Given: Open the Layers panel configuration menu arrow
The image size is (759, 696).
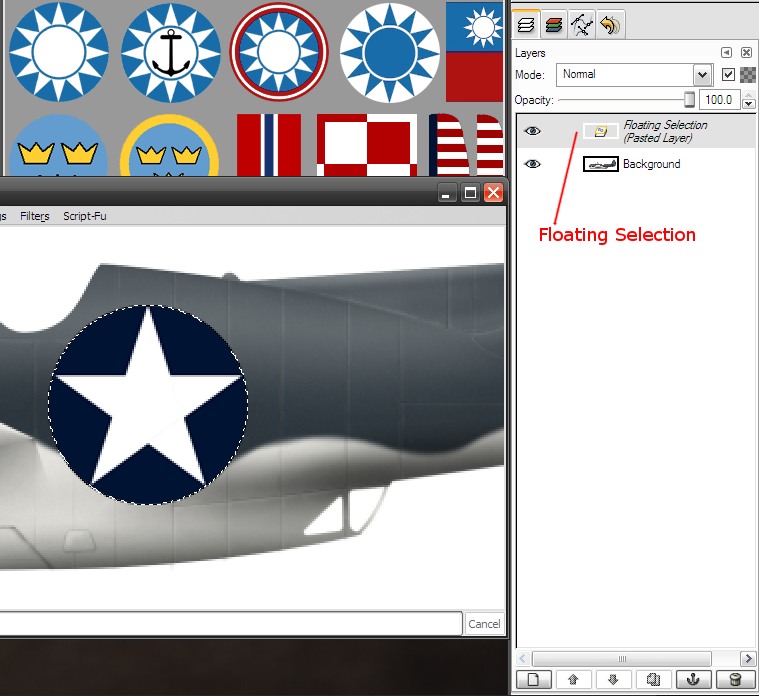Looking at the screenshot, I should click(726, 52).
